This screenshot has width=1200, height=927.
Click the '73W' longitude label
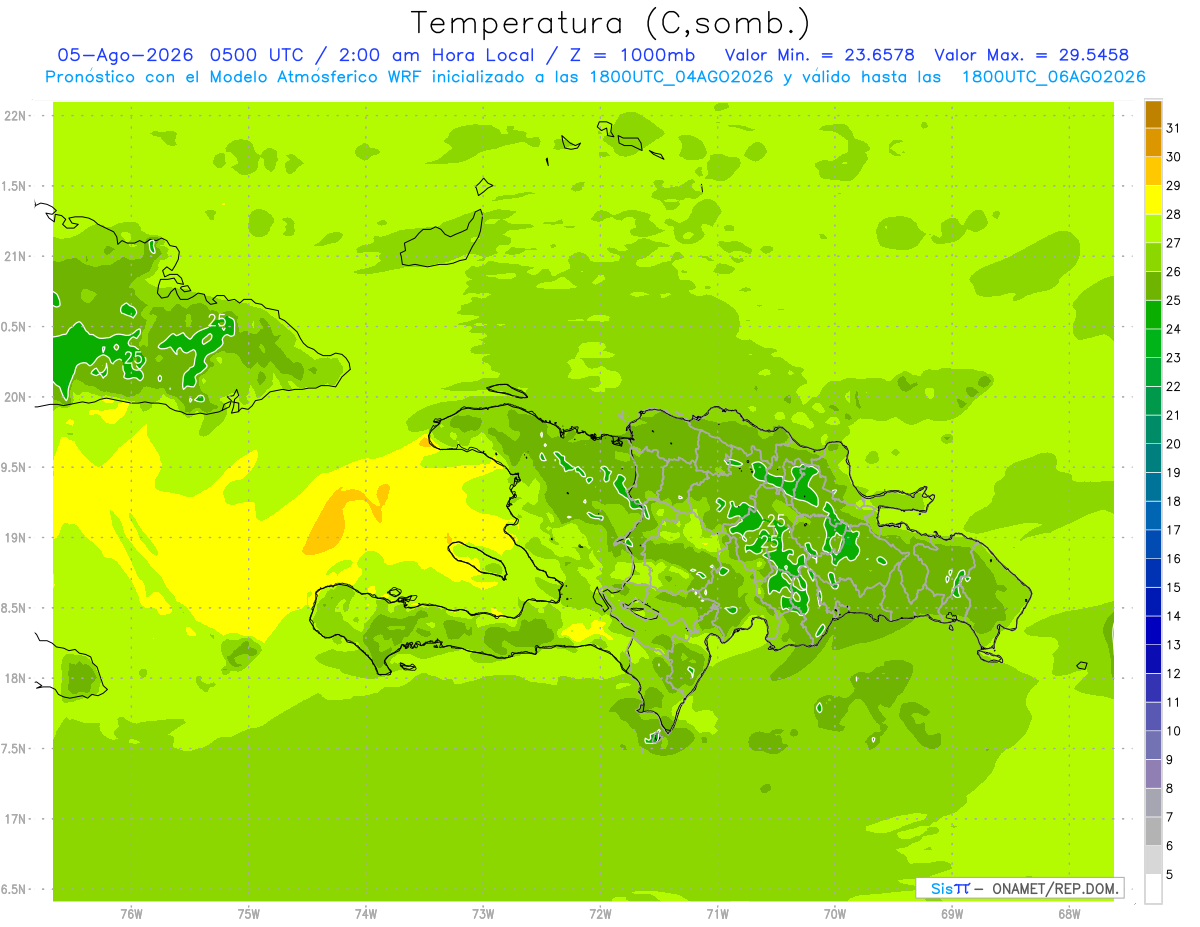tap(483, 914)
